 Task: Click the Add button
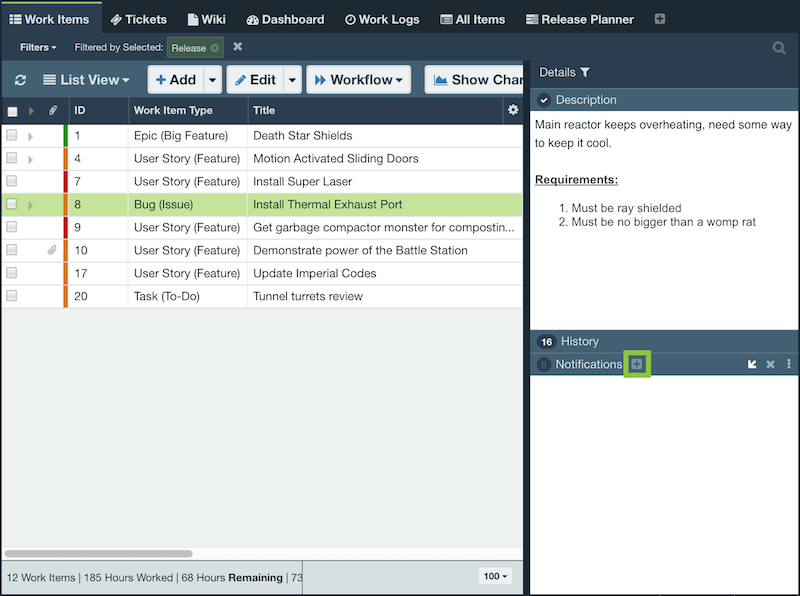tap(176, 80)
